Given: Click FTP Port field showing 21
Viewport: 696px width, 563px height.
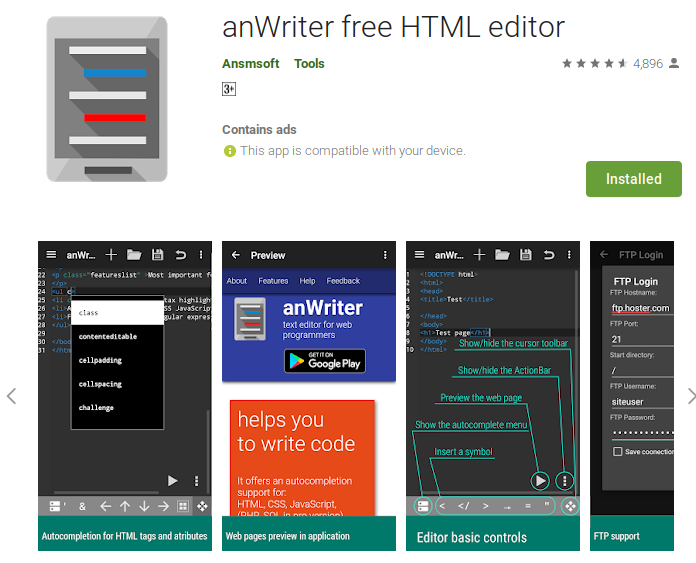Looking at the screenshot, I should click(642, 339).
